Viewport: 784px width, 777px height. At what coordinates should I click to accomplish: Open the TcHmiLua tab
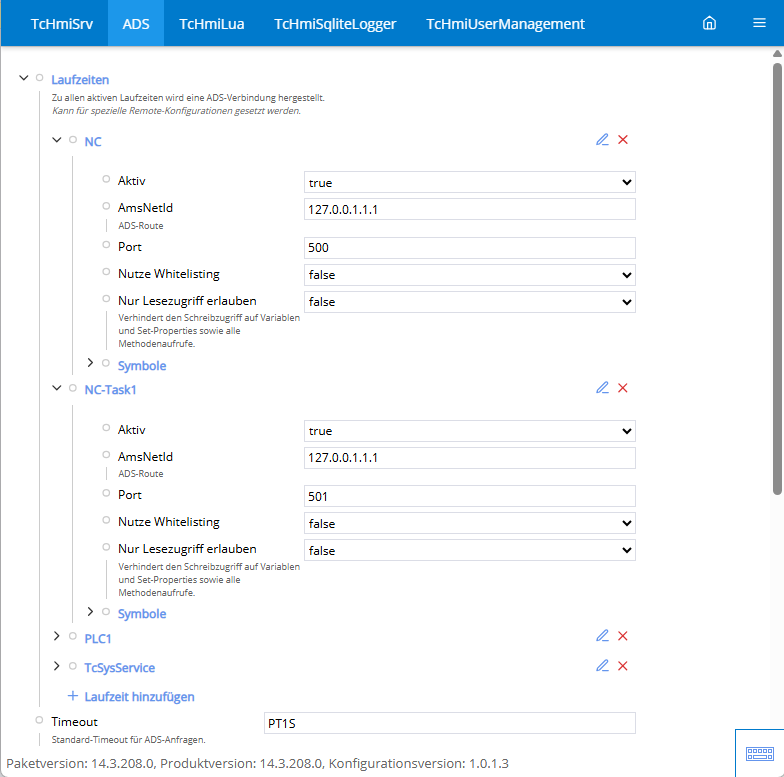212,24
